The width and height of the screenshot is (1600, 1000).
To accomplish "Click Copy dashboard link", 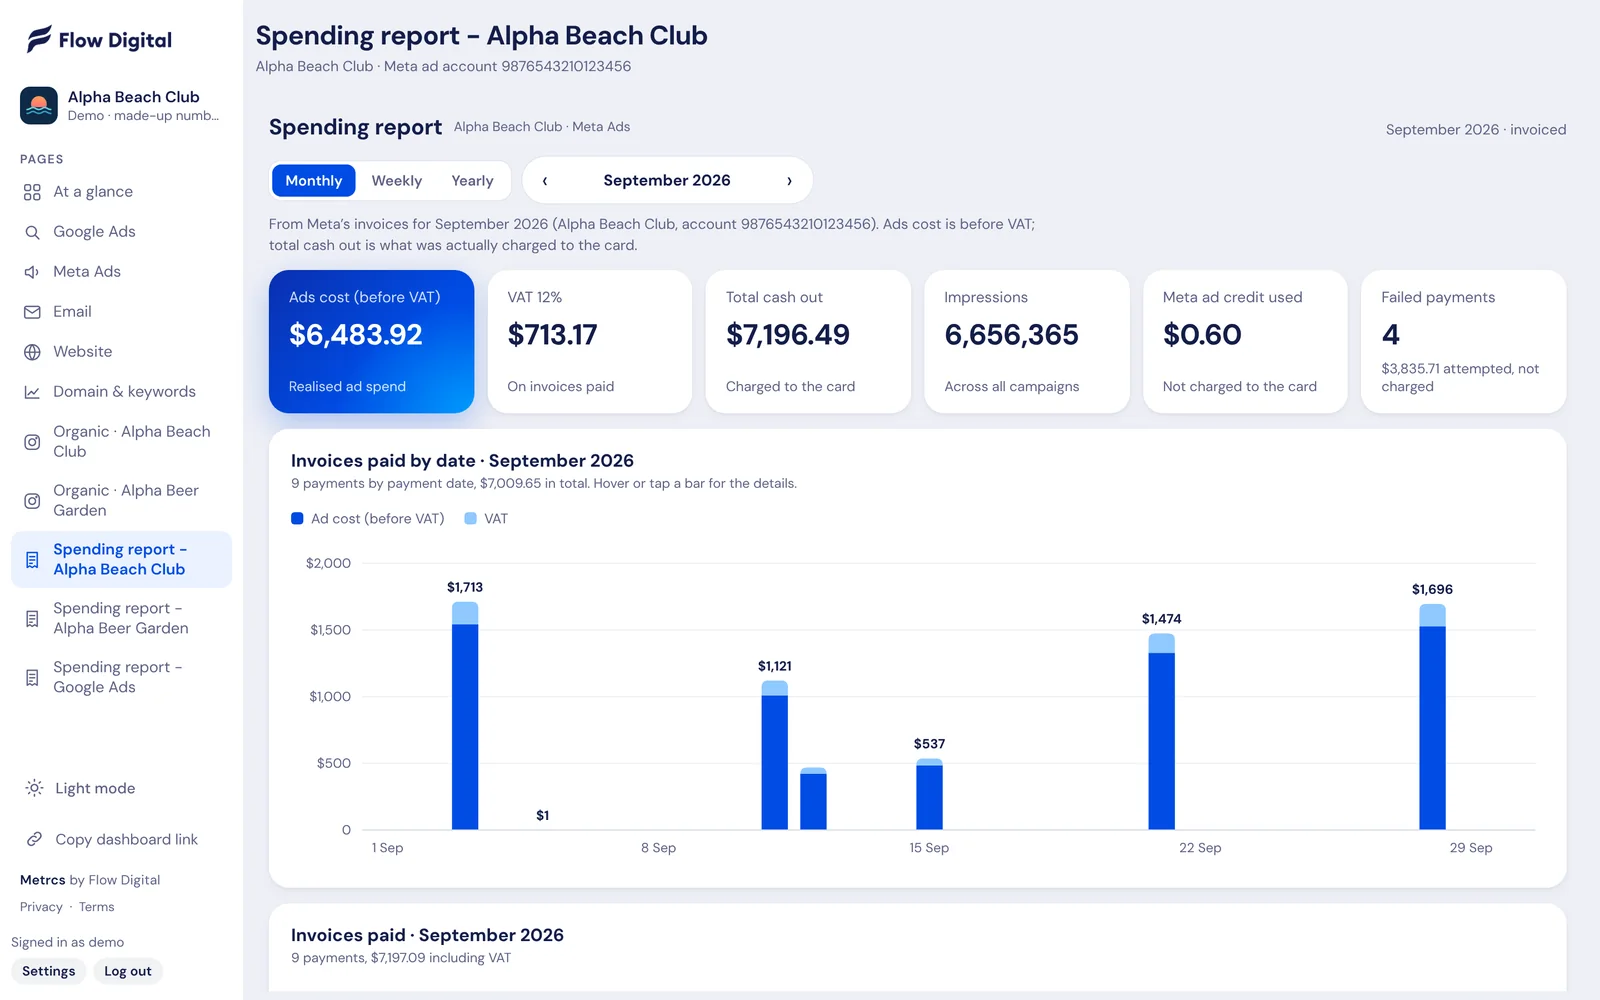I will pyautogui.click(x=121, y=839).
